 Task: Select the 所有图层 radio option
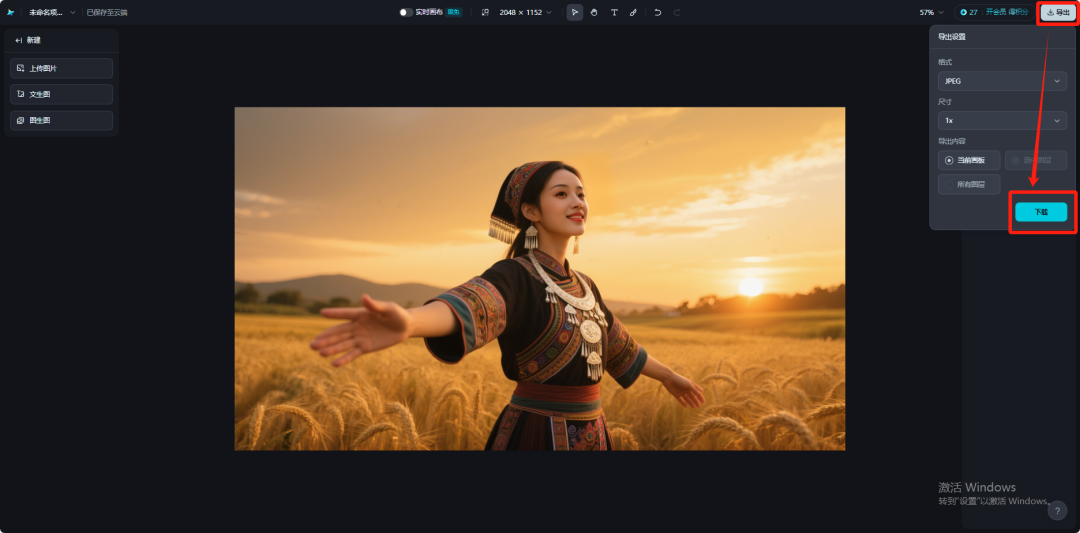969,184
